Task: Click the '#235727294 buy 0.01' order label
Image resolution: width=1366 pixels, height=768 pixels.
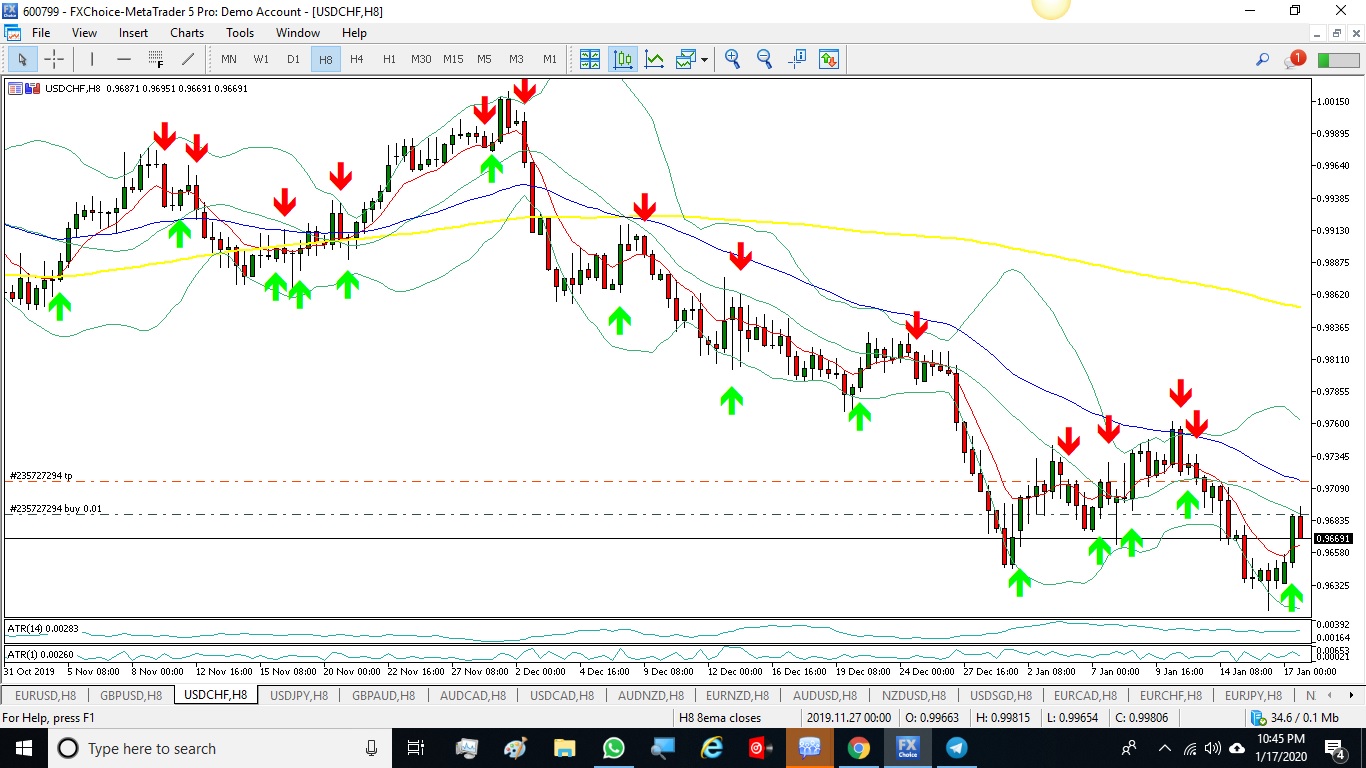Action: pyautogui.click(x=56, y=509)
